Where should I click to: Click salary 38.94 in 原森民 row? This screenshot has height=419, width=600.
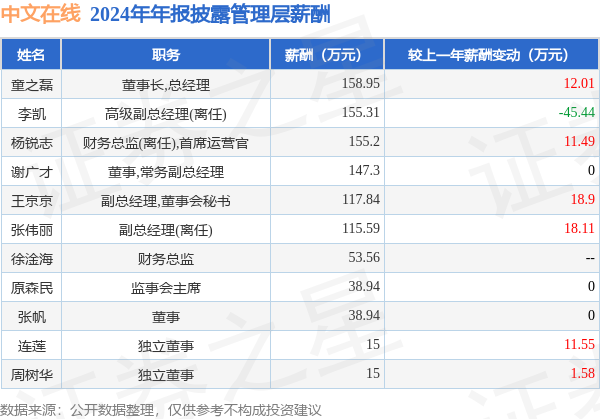click(x=364, y=286)
